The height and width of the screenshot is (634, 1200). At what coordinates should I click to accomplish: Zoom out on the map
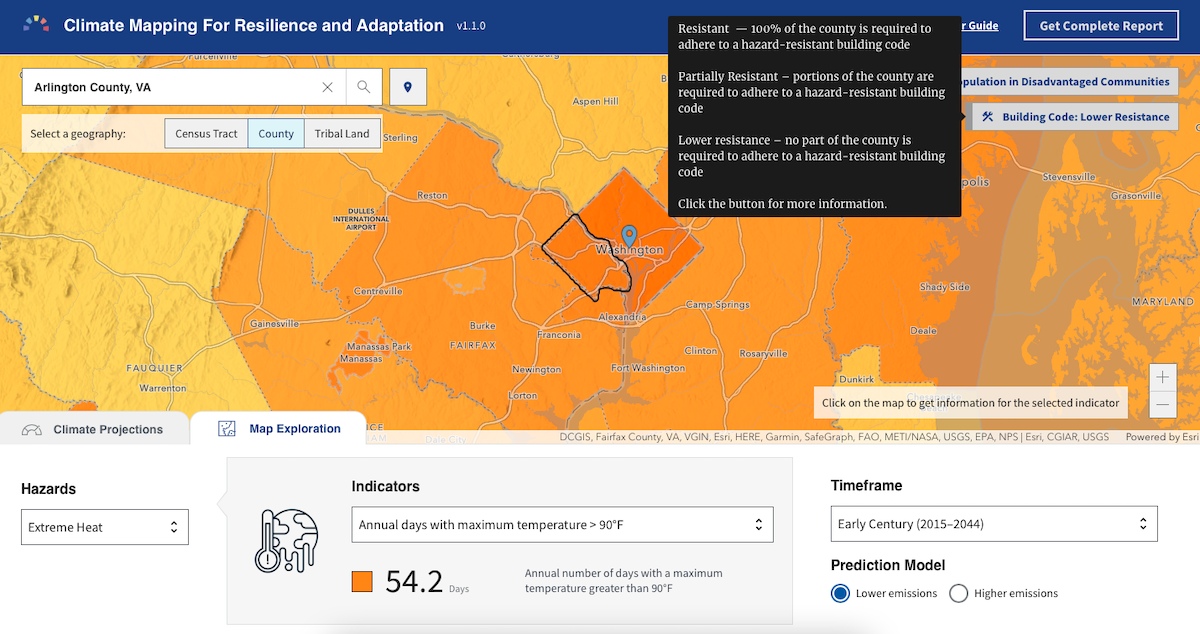1162,404
